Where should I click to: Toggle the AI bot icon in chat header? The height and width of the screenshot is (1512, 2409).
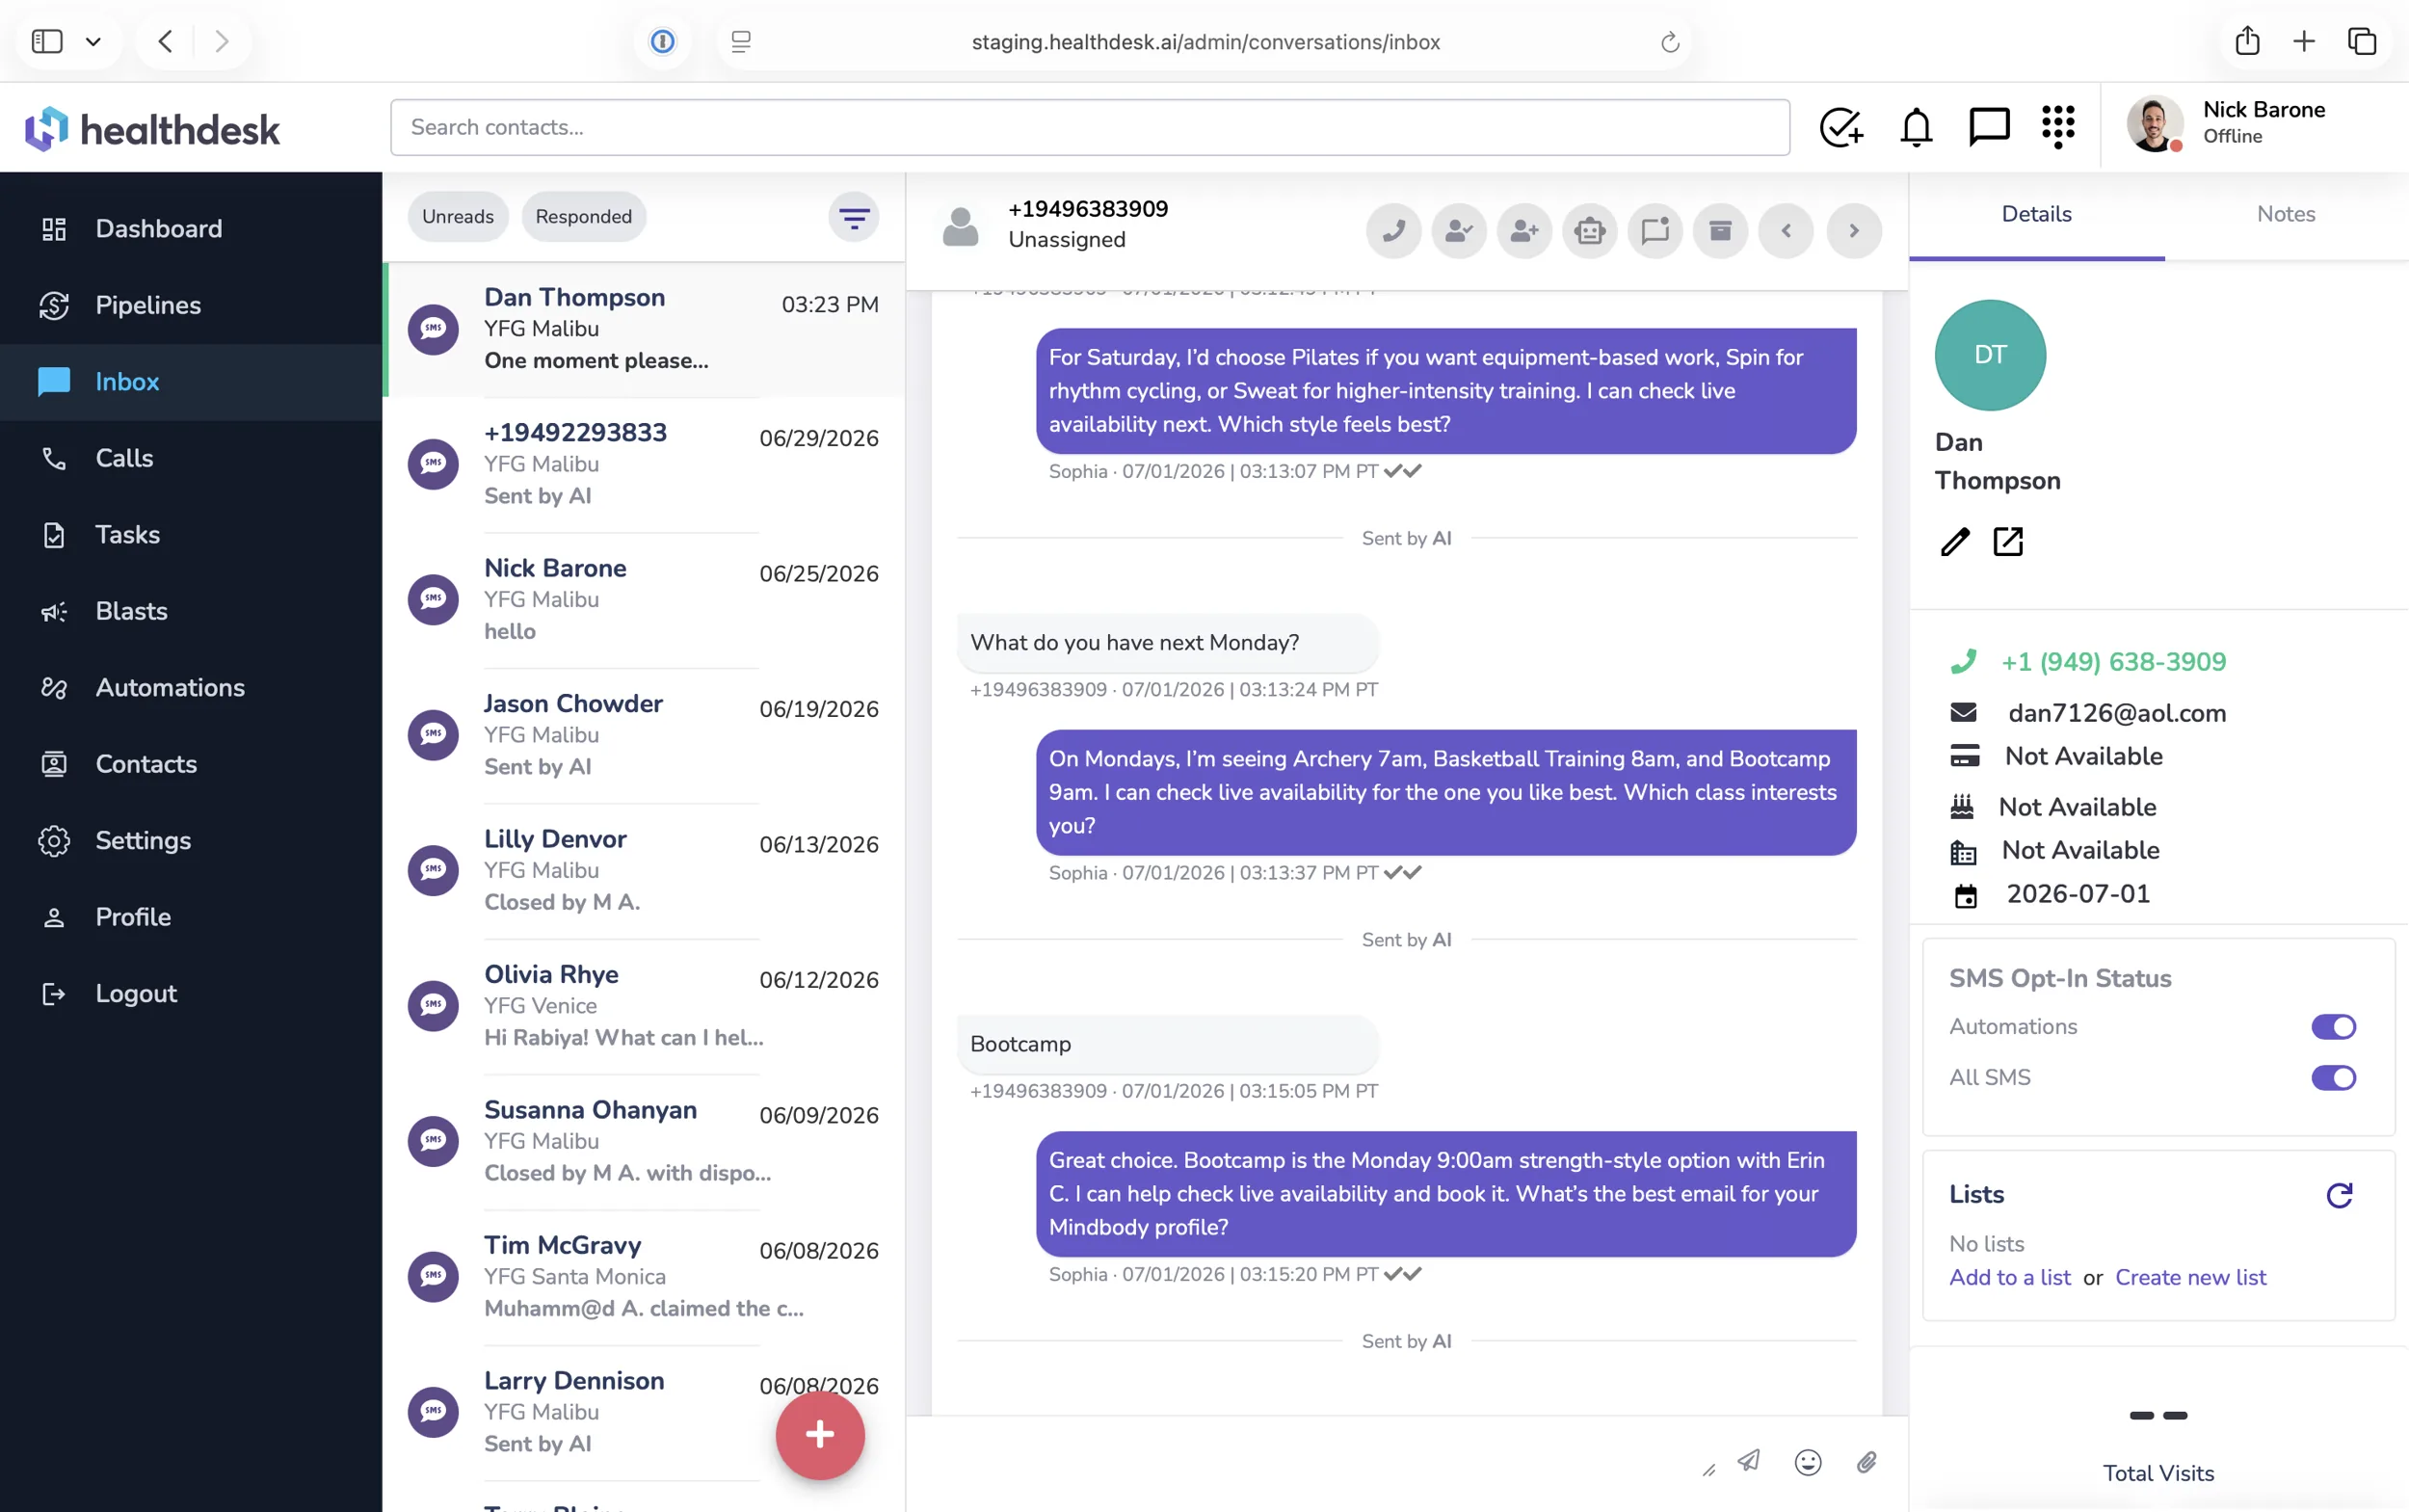(1590, 231)
